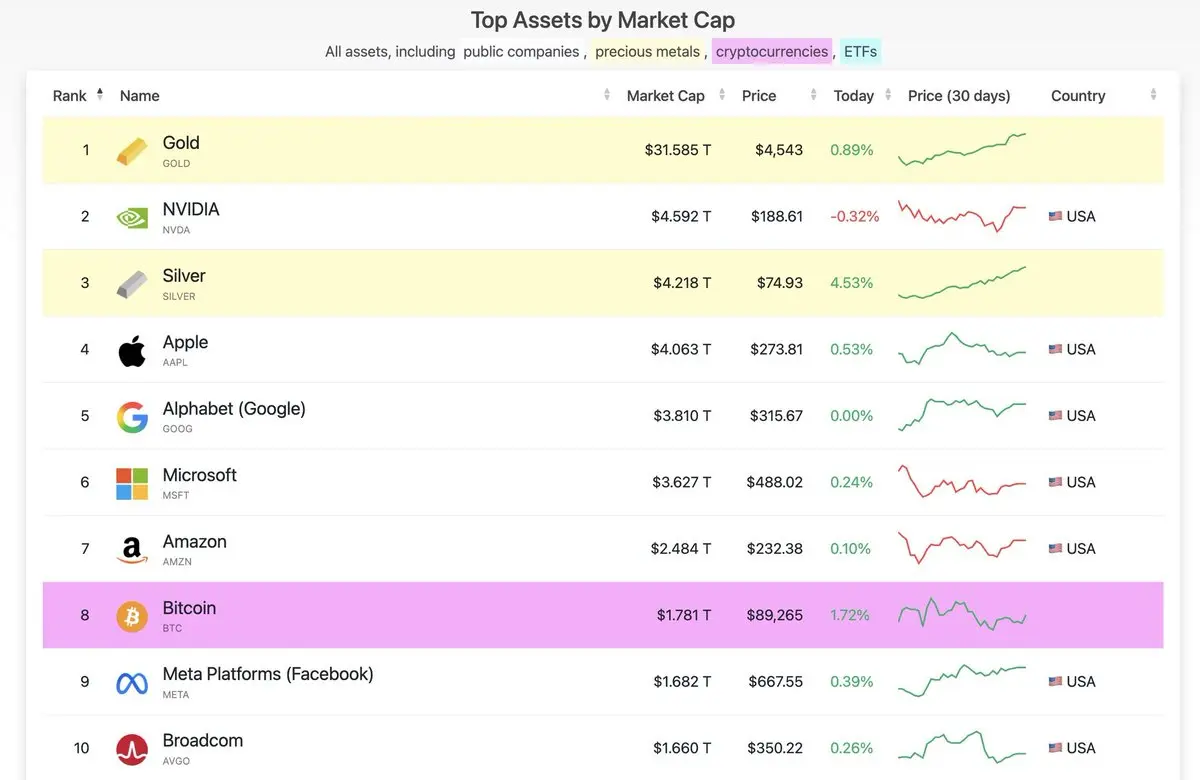Viewport: 1200px width, 780px height.
Task: Click the Bitcoin logo icon
Action: pyautogui.click(x=132, y=616)
